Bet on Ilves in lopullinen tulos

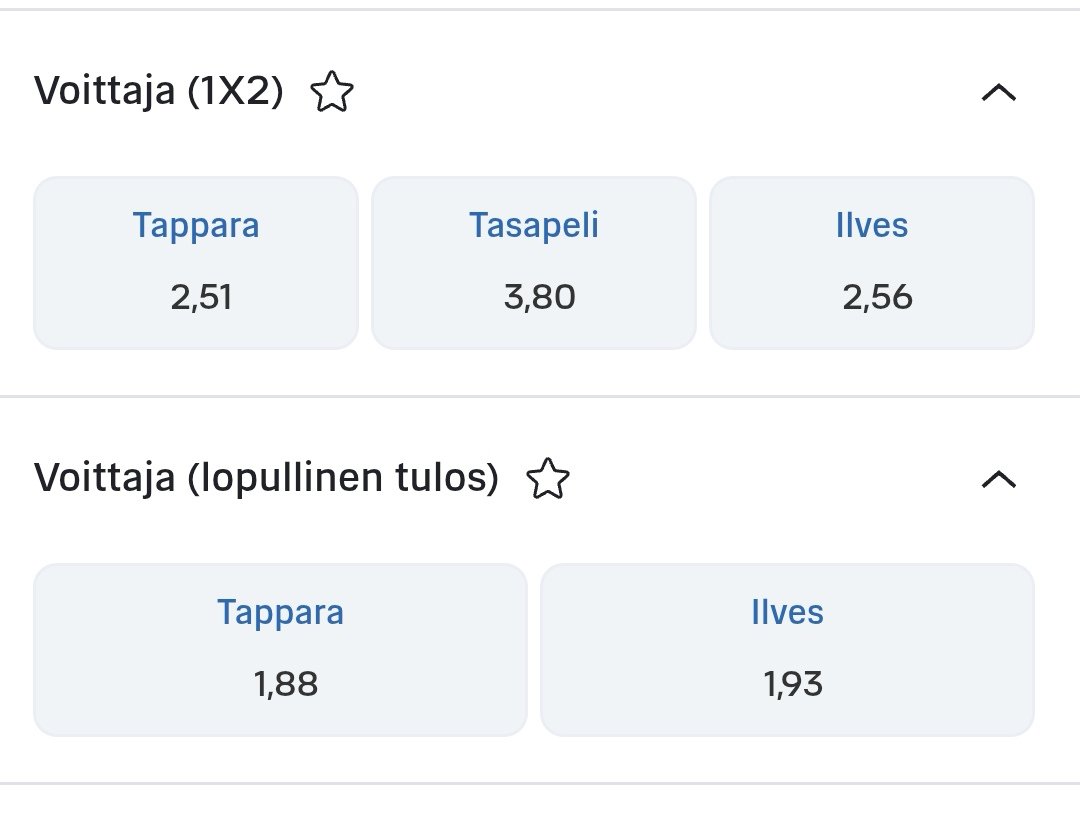click(x=787, y=650)
